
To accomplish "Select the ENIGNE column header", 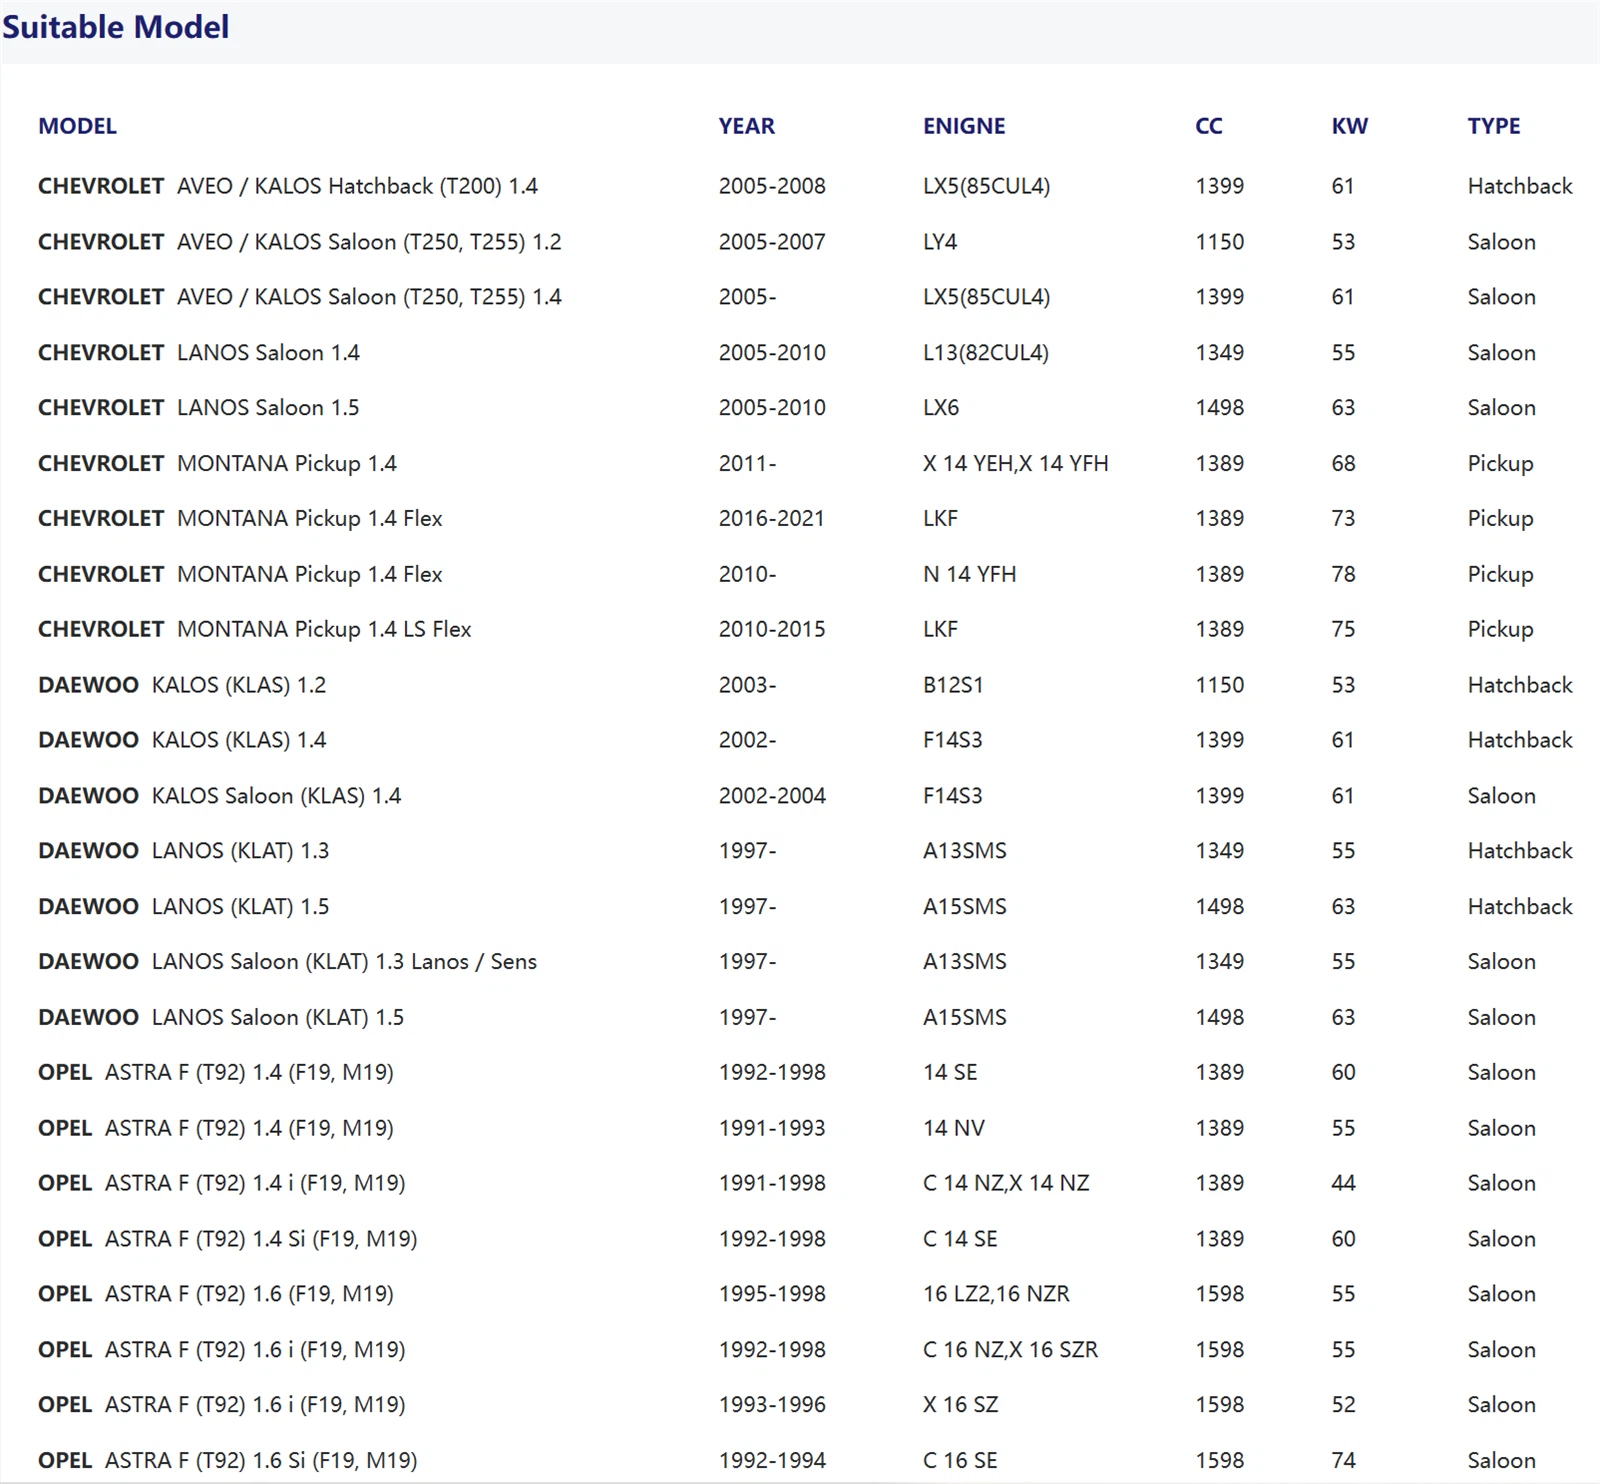I will [x=964, y=126].
